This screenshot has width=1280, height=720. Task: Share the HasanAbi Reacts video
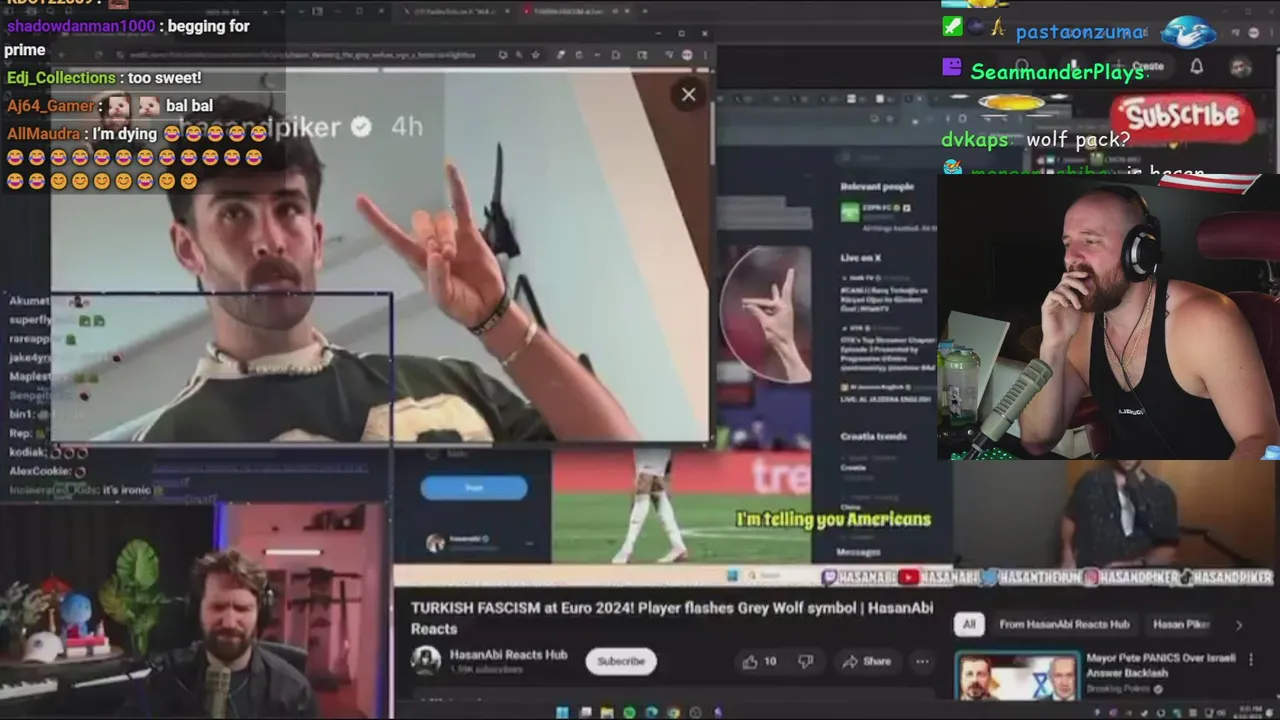tap(866, 661)
